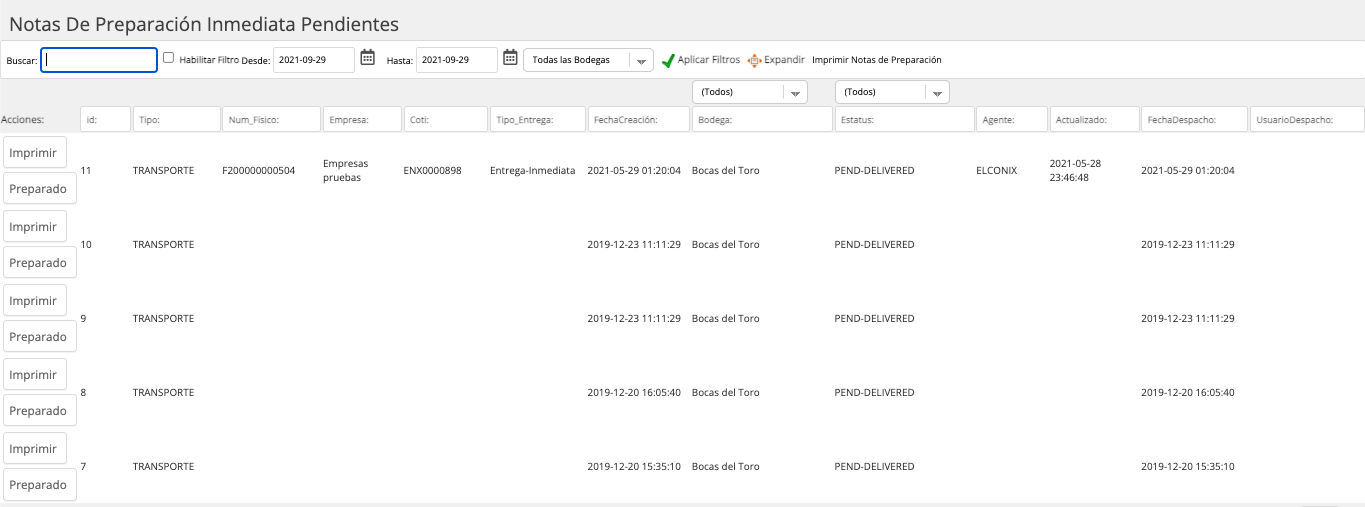Click FechaCreación 2019-12-20 16:05:40 cell
The width and height of the screenshot is (1365, 507).
tap(634, 392)
